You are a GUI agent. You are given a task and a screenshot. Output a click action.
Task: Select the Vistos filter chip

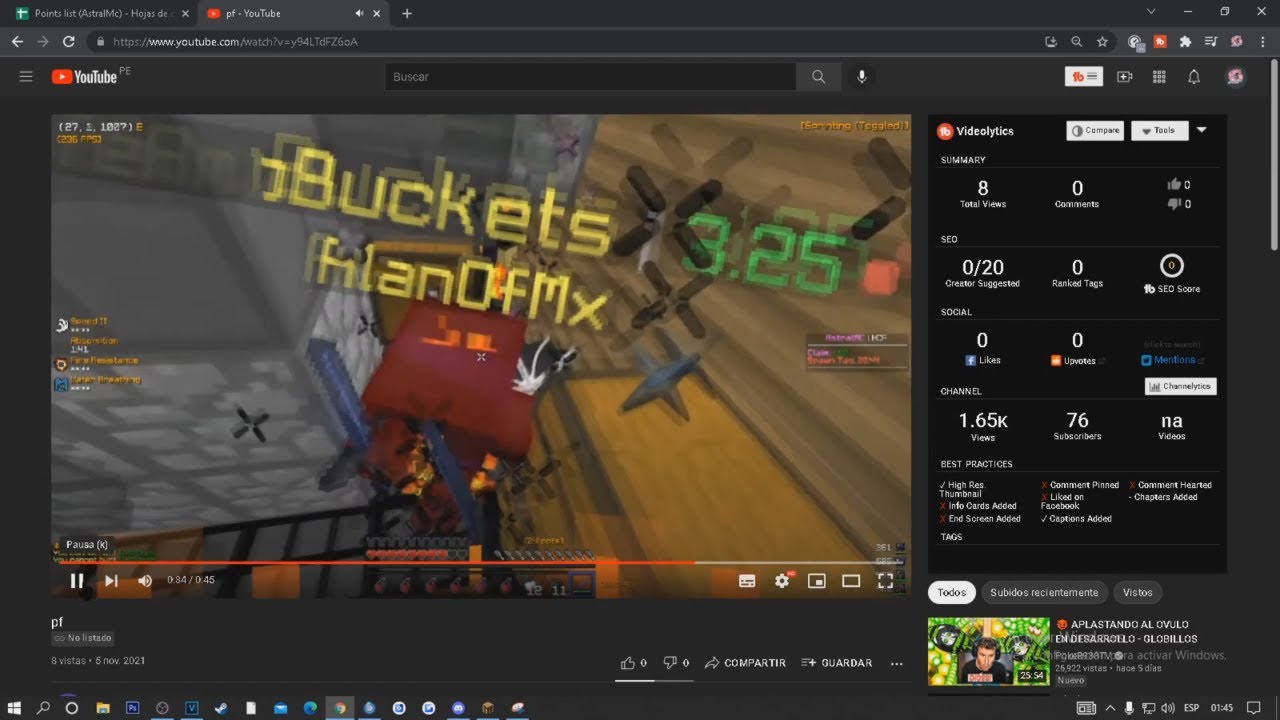pyautogui.click(x=1137, y=592)
